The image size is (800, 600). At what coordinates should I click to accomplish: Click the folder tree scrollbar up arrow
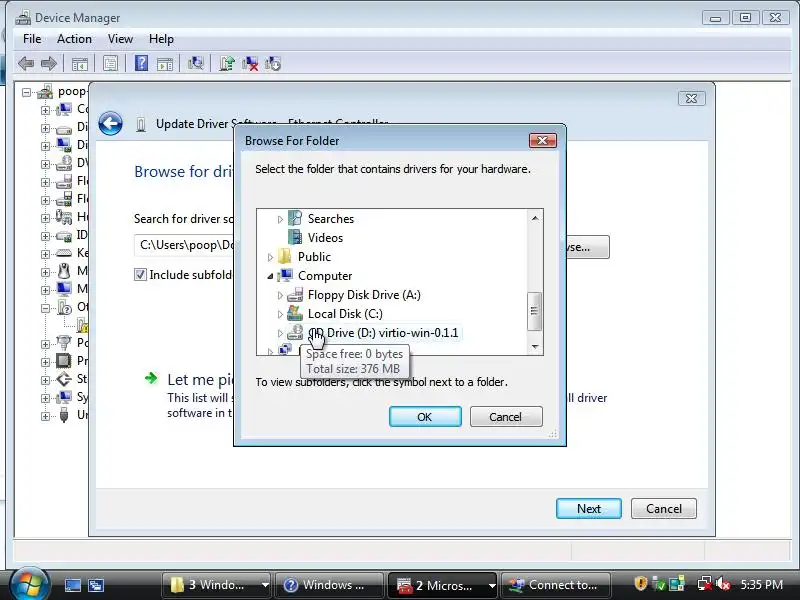point(535,218)
